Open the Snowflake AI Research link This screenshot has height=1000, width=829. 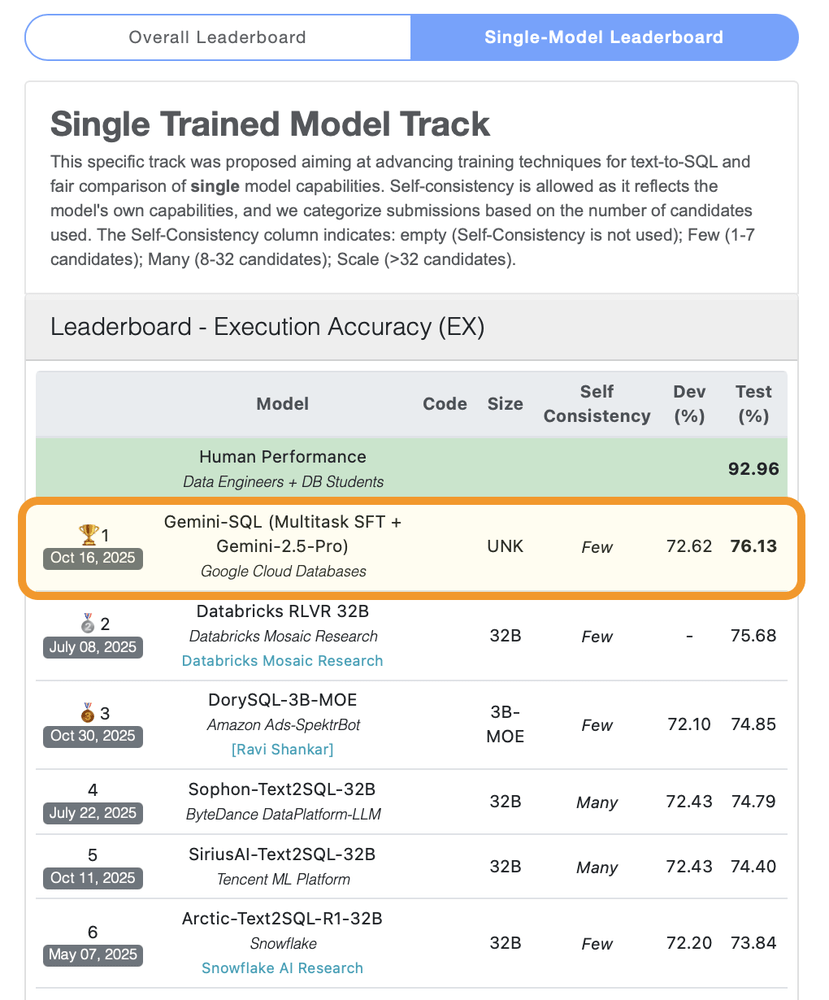tap(282, 968)
